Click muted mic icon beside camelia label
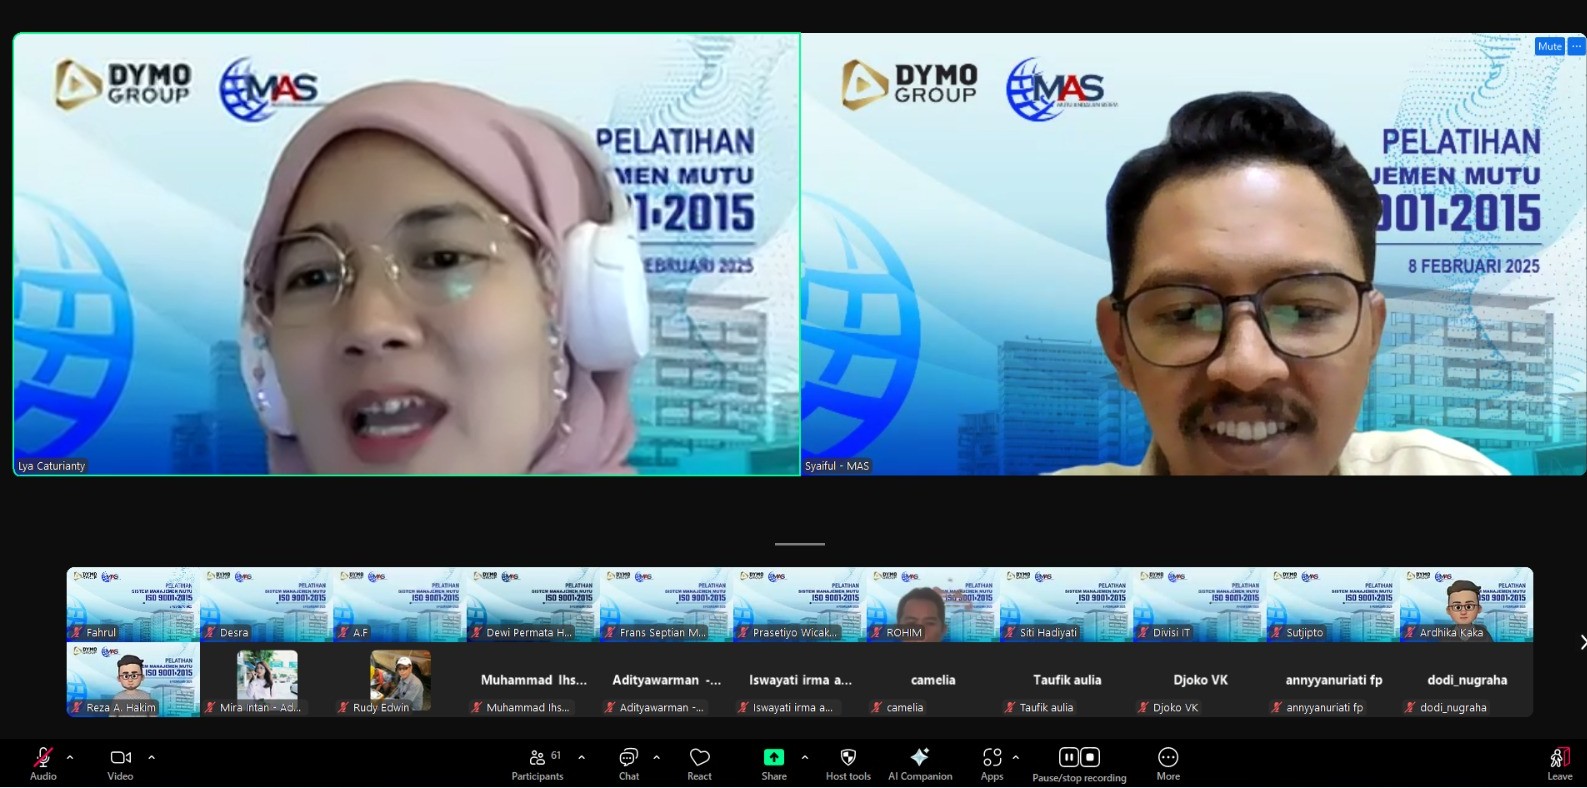Screen dimensions: 1587x788 877,707
